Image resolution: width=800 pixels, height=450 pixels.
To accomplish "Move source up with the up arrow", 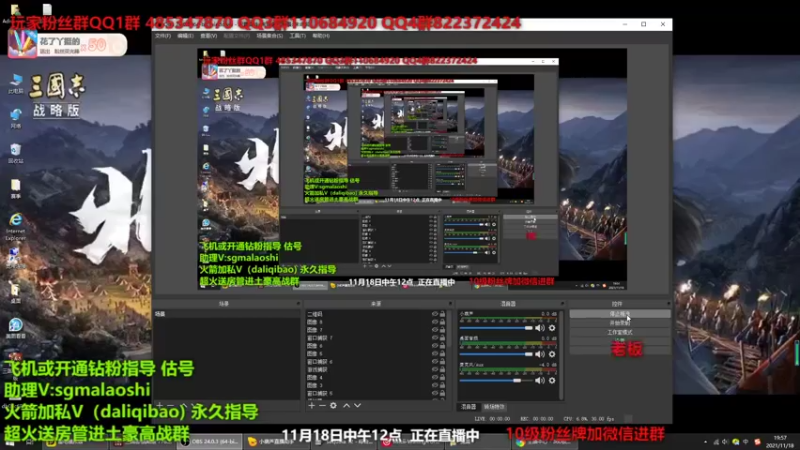I will click(346, 406).
